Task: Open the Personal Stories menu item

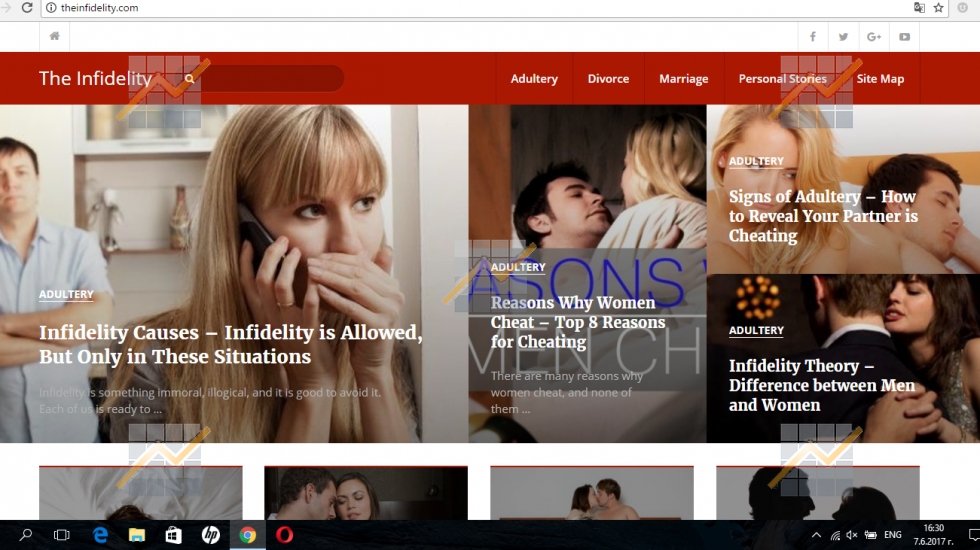Action: [x=782, y=79]
